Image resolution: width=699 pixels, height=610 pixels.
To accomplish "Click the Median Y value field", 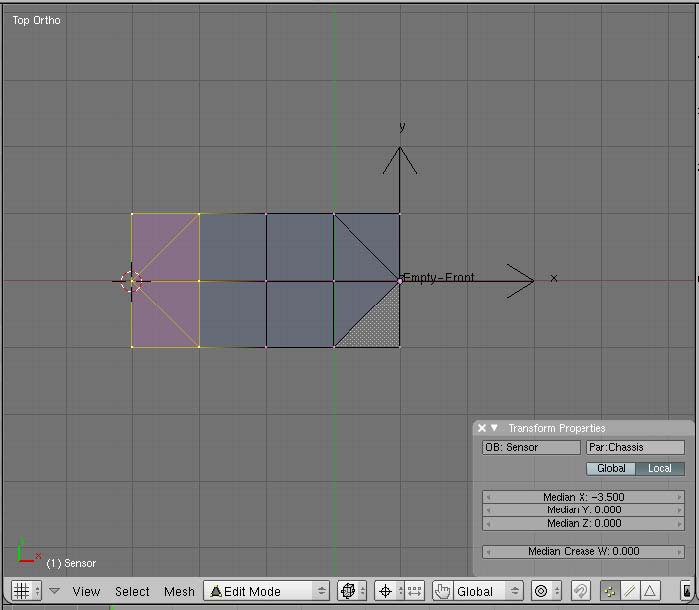I will [x=584, y=510].
